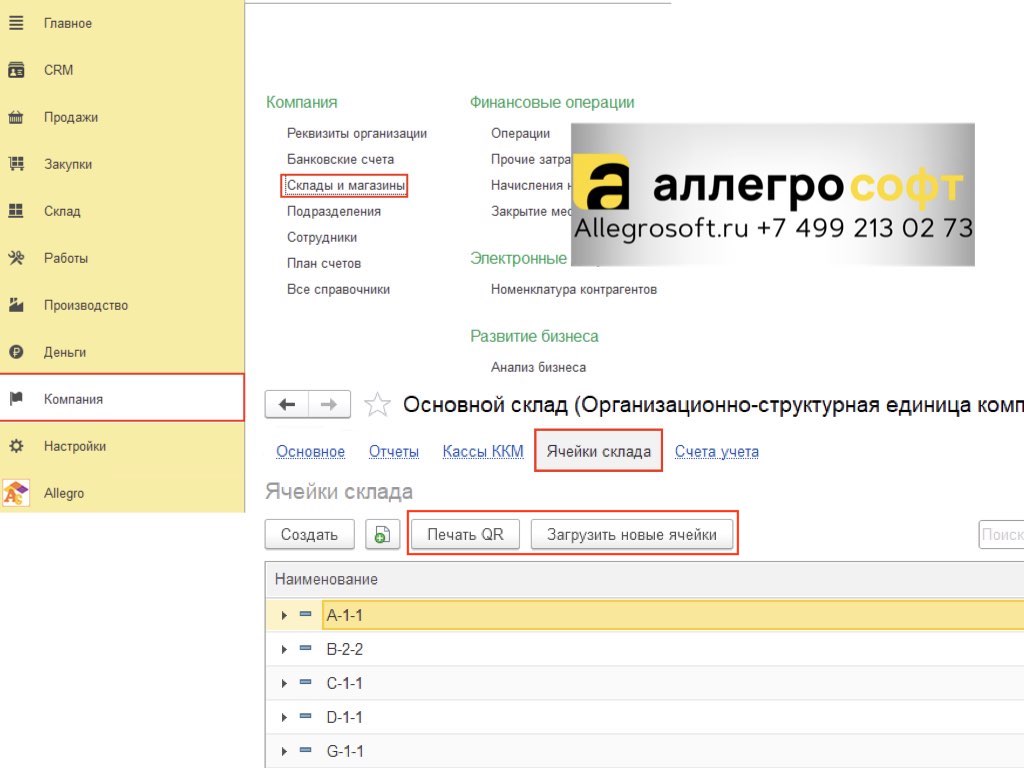Open the CRM section
Image resolution: width=1024 pixels, height=768 pixels.
[122, 70]
